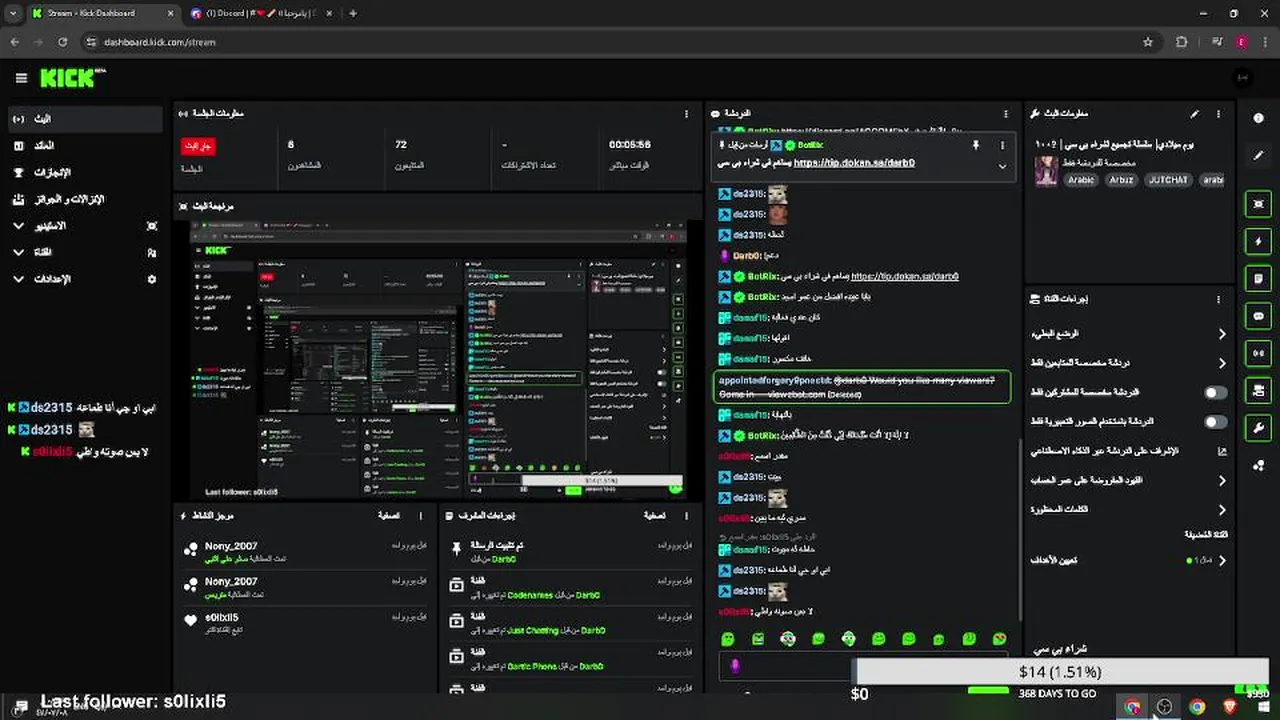Image resolution: width=1280 pixels, height=720 pixels.
Task: Toggle the chat bubble widget icon on rail
Action: 1258,316
